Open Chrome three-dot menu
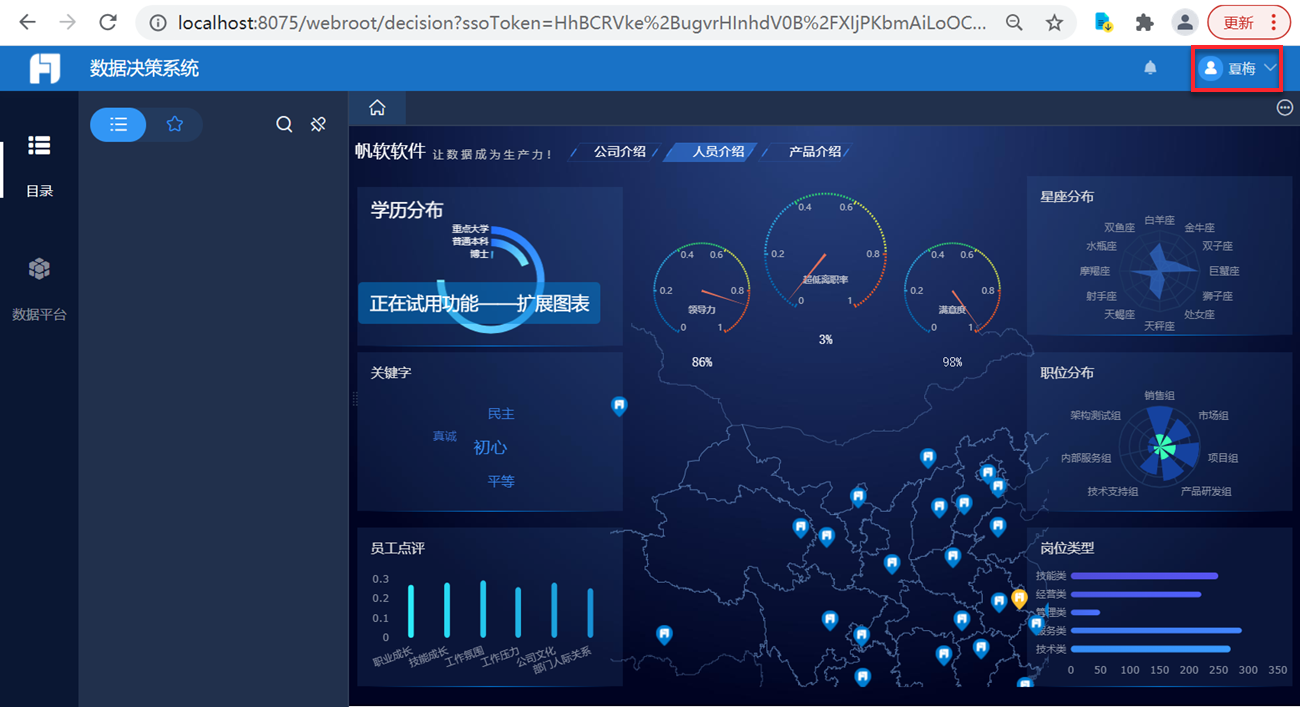The height and width of the screenshot is (707, 1300). click(1273, 22)
